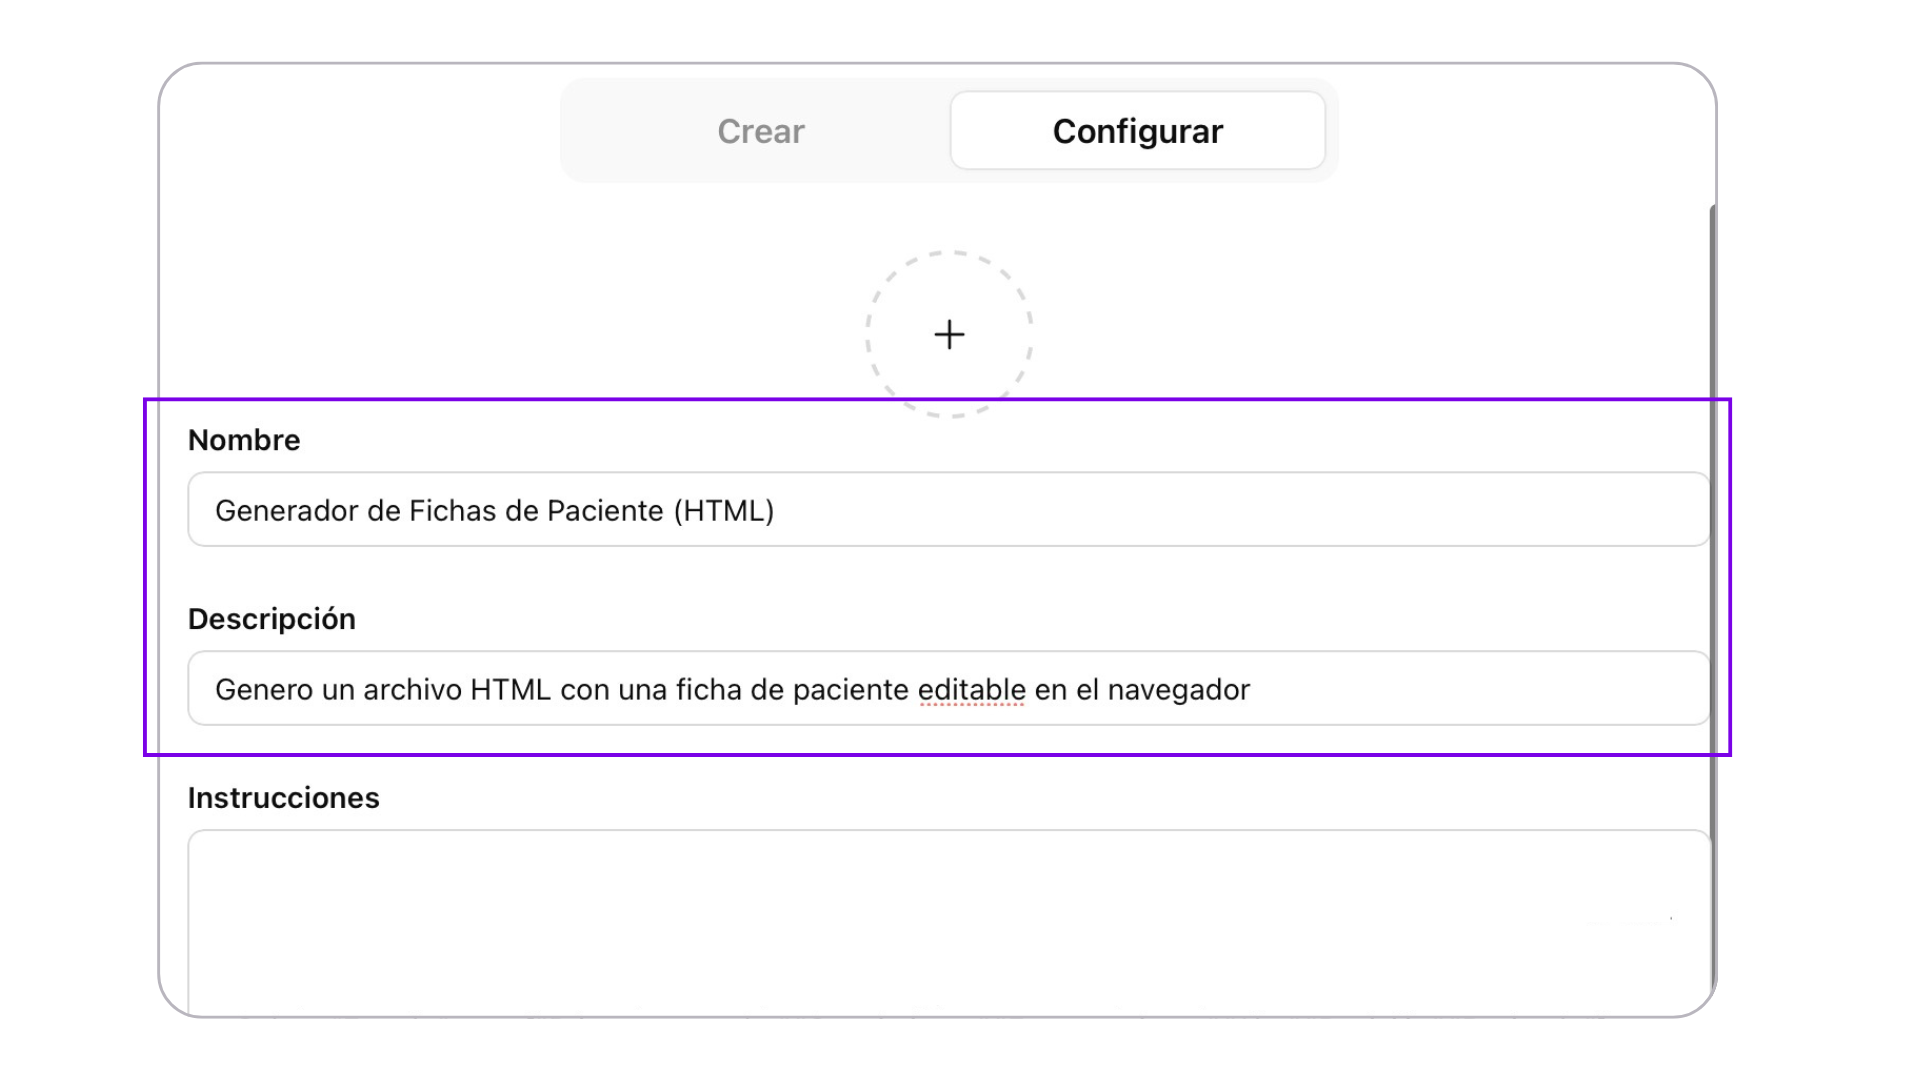The height and width of the screenshot is (1080, 1920).
Task: Click the 'Descripción' field label
Action: [272, 619]
